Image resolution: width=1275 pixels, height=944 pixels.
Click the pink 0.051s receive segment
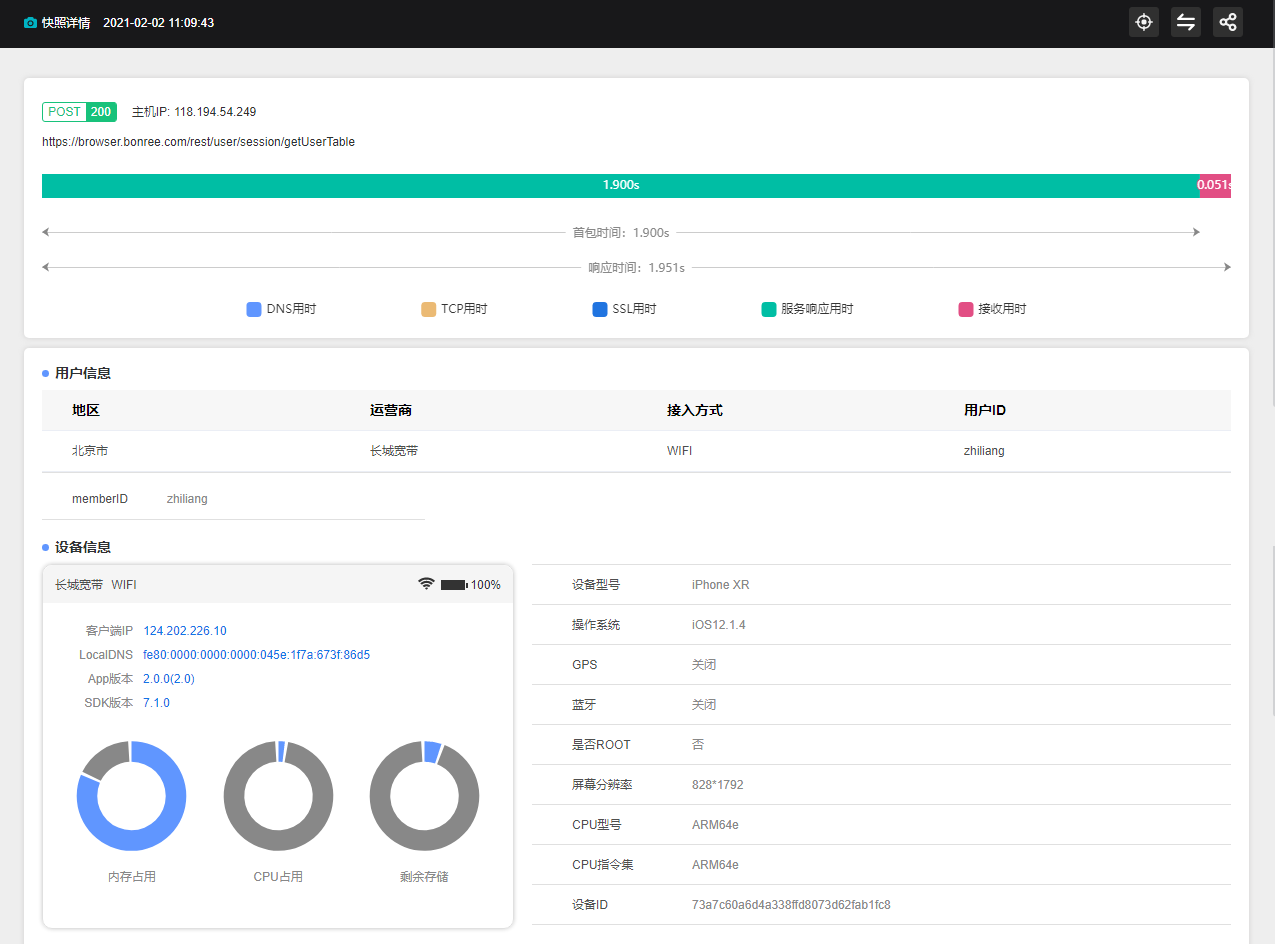(1214, 186)
